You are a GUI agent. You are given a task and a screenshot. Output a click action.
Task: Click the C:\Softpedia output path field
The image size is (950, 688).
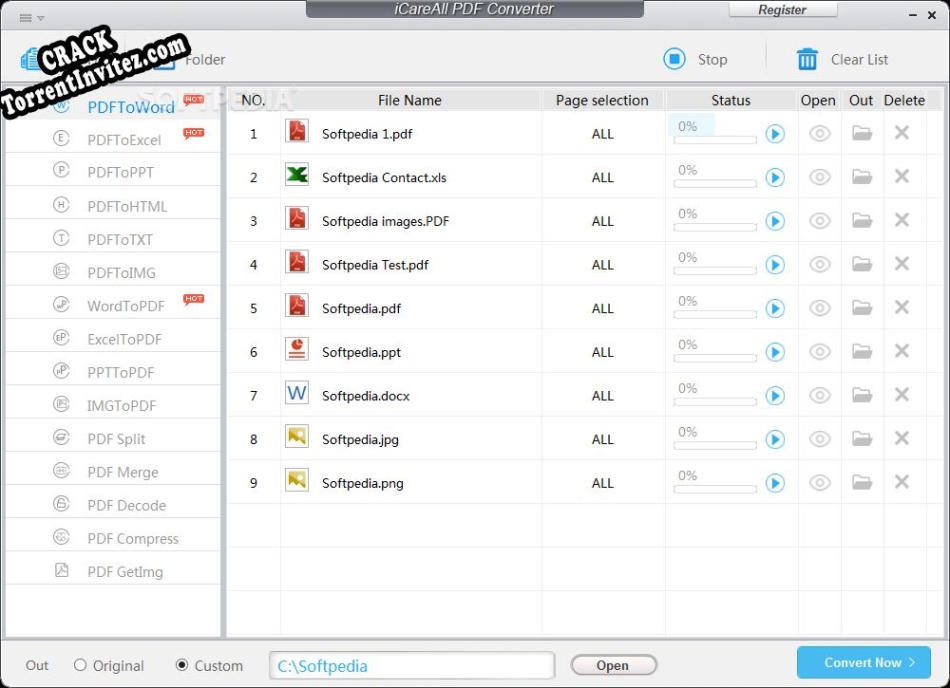[411, 664]
